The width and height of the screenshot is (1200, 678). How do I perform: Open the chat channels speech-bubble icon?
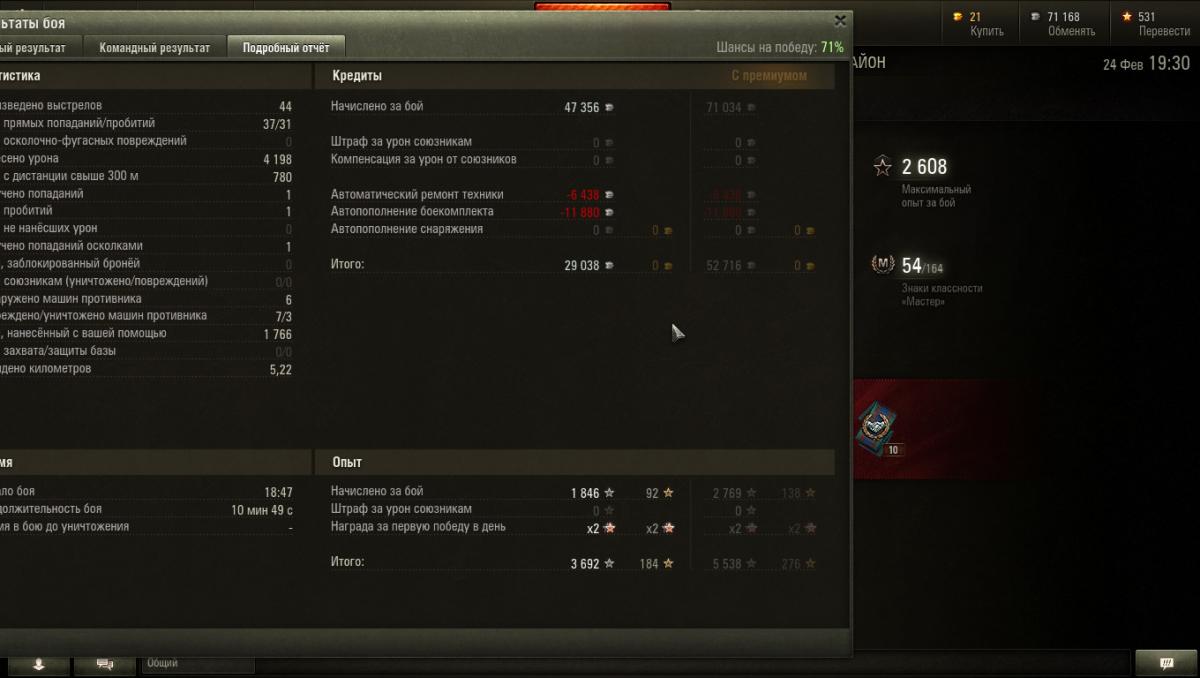(103, 664)
